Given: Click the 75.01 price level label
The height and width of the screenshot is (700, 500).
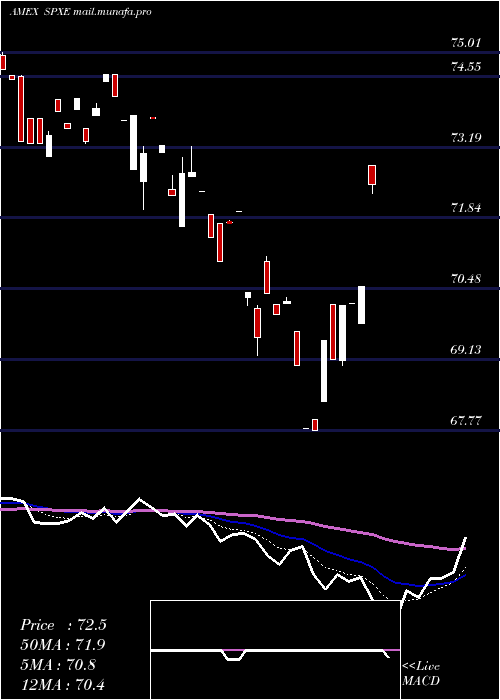Looking at the screenshot, I should [466, 43].
